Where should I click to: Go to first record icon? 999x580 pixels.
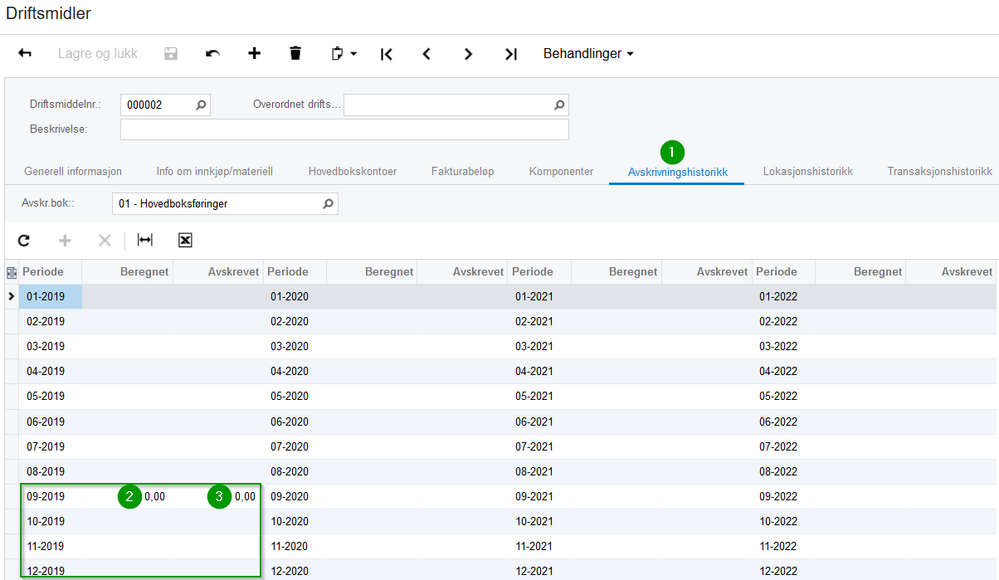pos(386,54)
